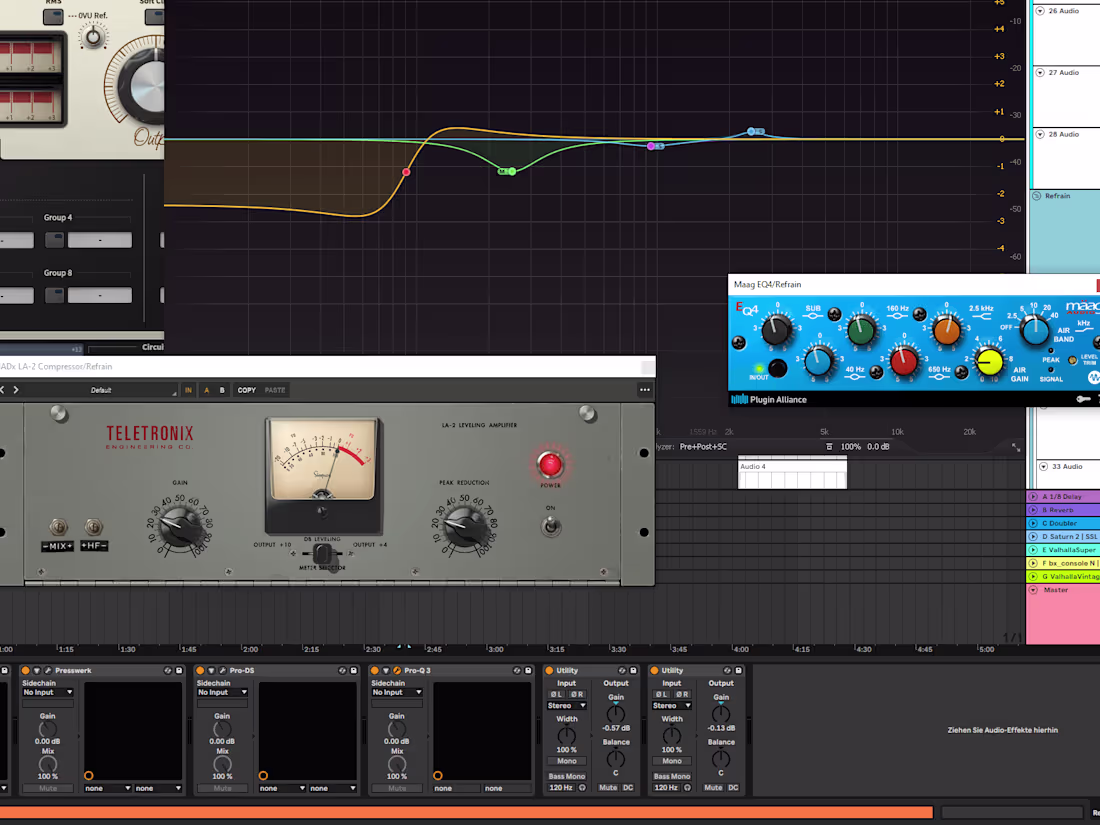Viewport: 1100px width, 825px height.
Task: Expand the Master track disclosure triangle
Action: (1033, 590)
